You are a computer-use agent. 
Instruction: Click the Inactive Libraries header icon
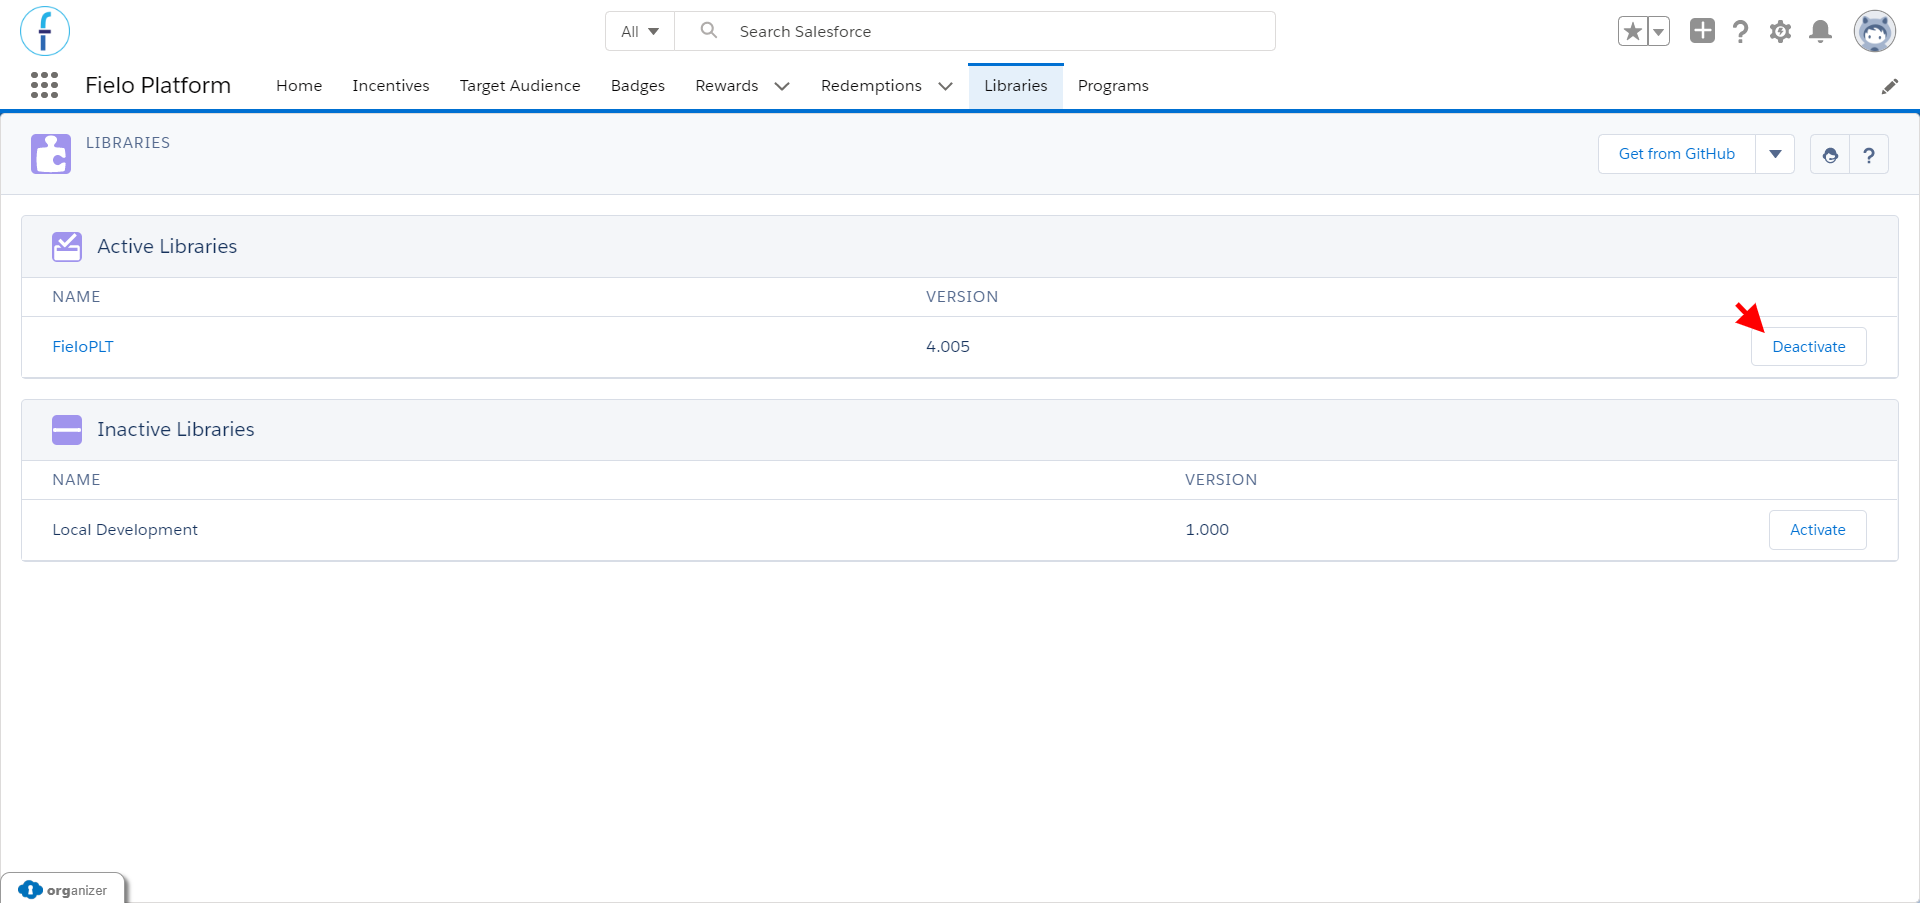point(67,430)
